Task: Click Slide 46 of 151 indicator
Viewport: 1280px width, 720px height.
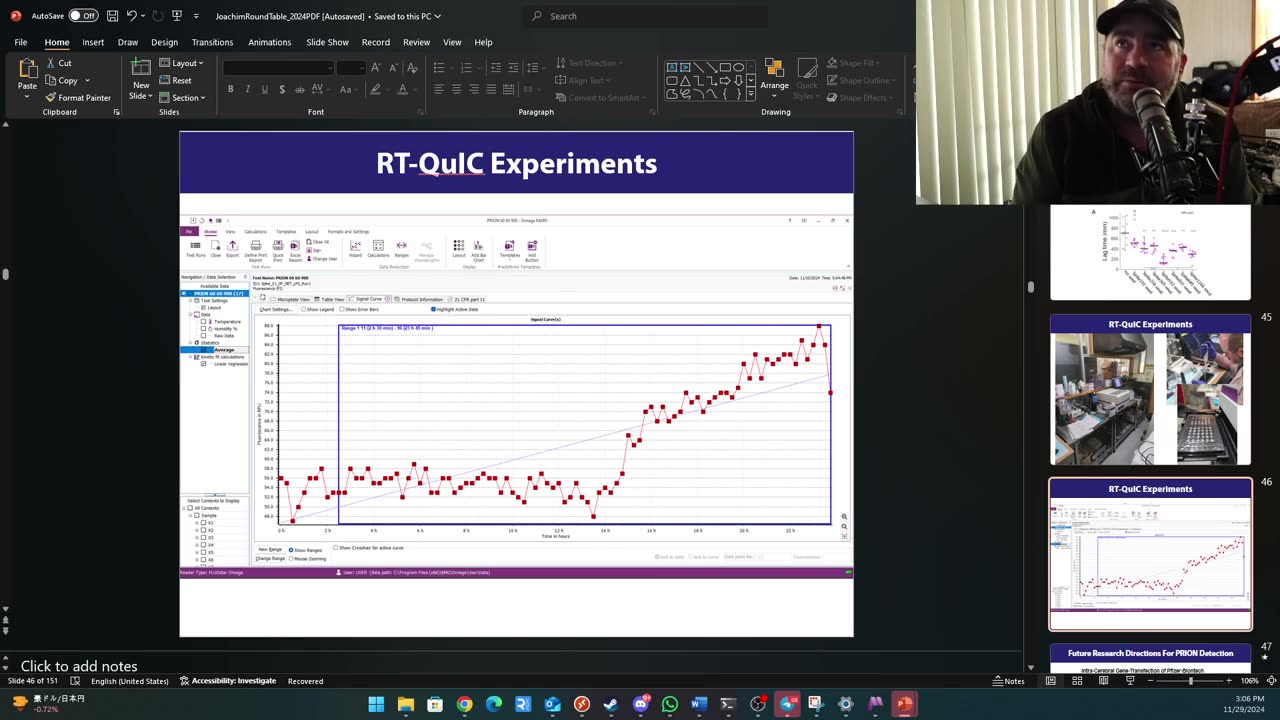Action: coord(35,681)
